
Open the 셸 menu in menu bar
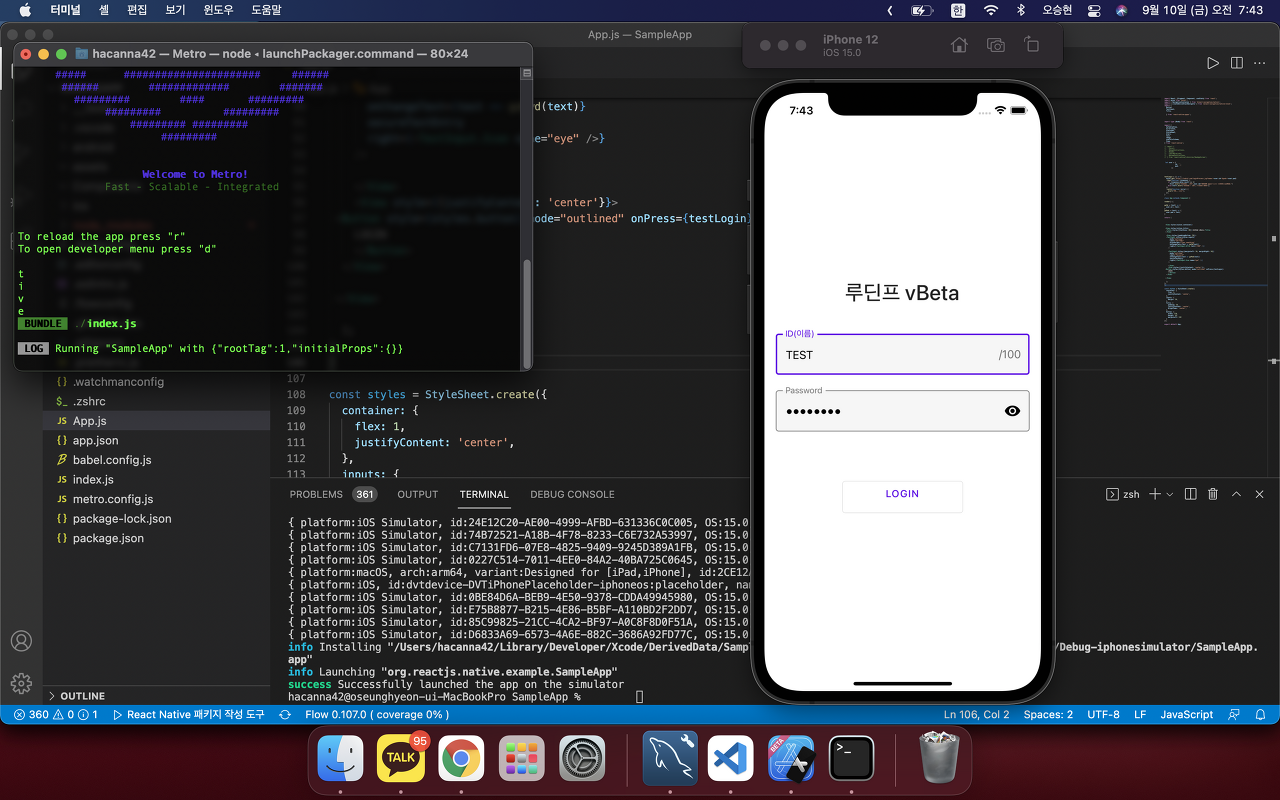[x=104, y=10]
